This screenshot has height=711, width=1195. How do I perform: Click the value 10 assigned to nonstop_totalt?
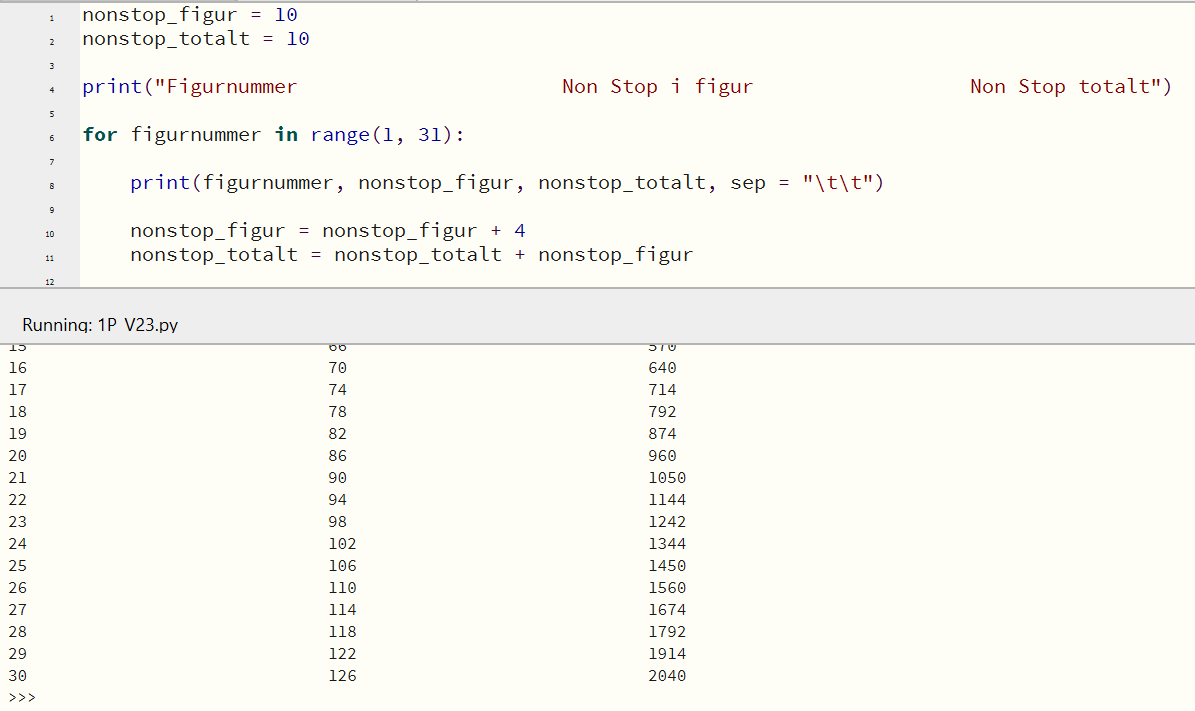click(298, 39)
